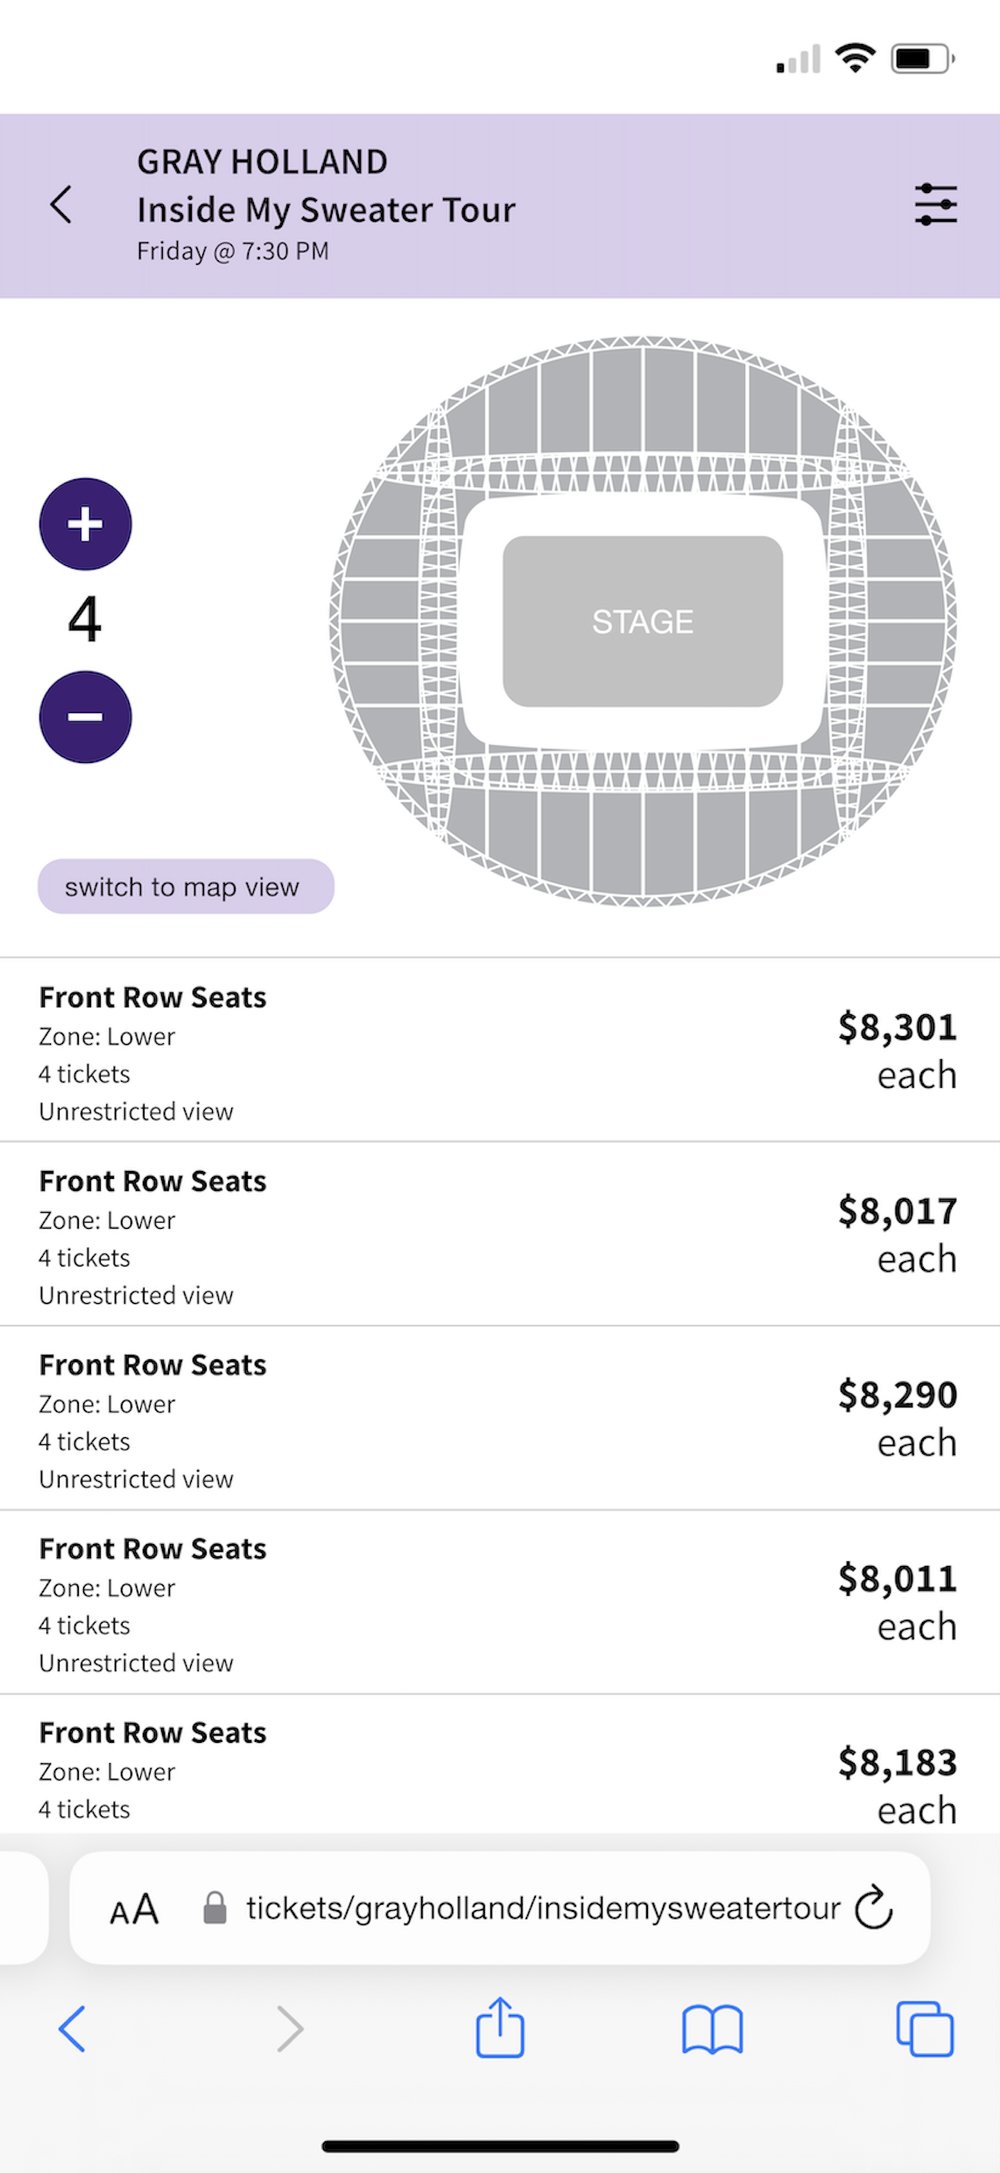Click the lock icon in address bar
This screenshot has width=1000, height=2173.
[x=214, y=1908]
